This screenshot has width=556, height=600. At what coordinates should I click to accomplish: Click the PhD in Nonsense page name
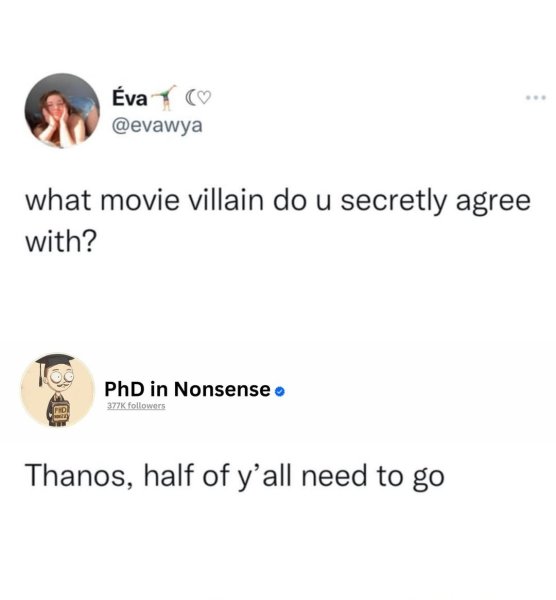pos(188,389)
